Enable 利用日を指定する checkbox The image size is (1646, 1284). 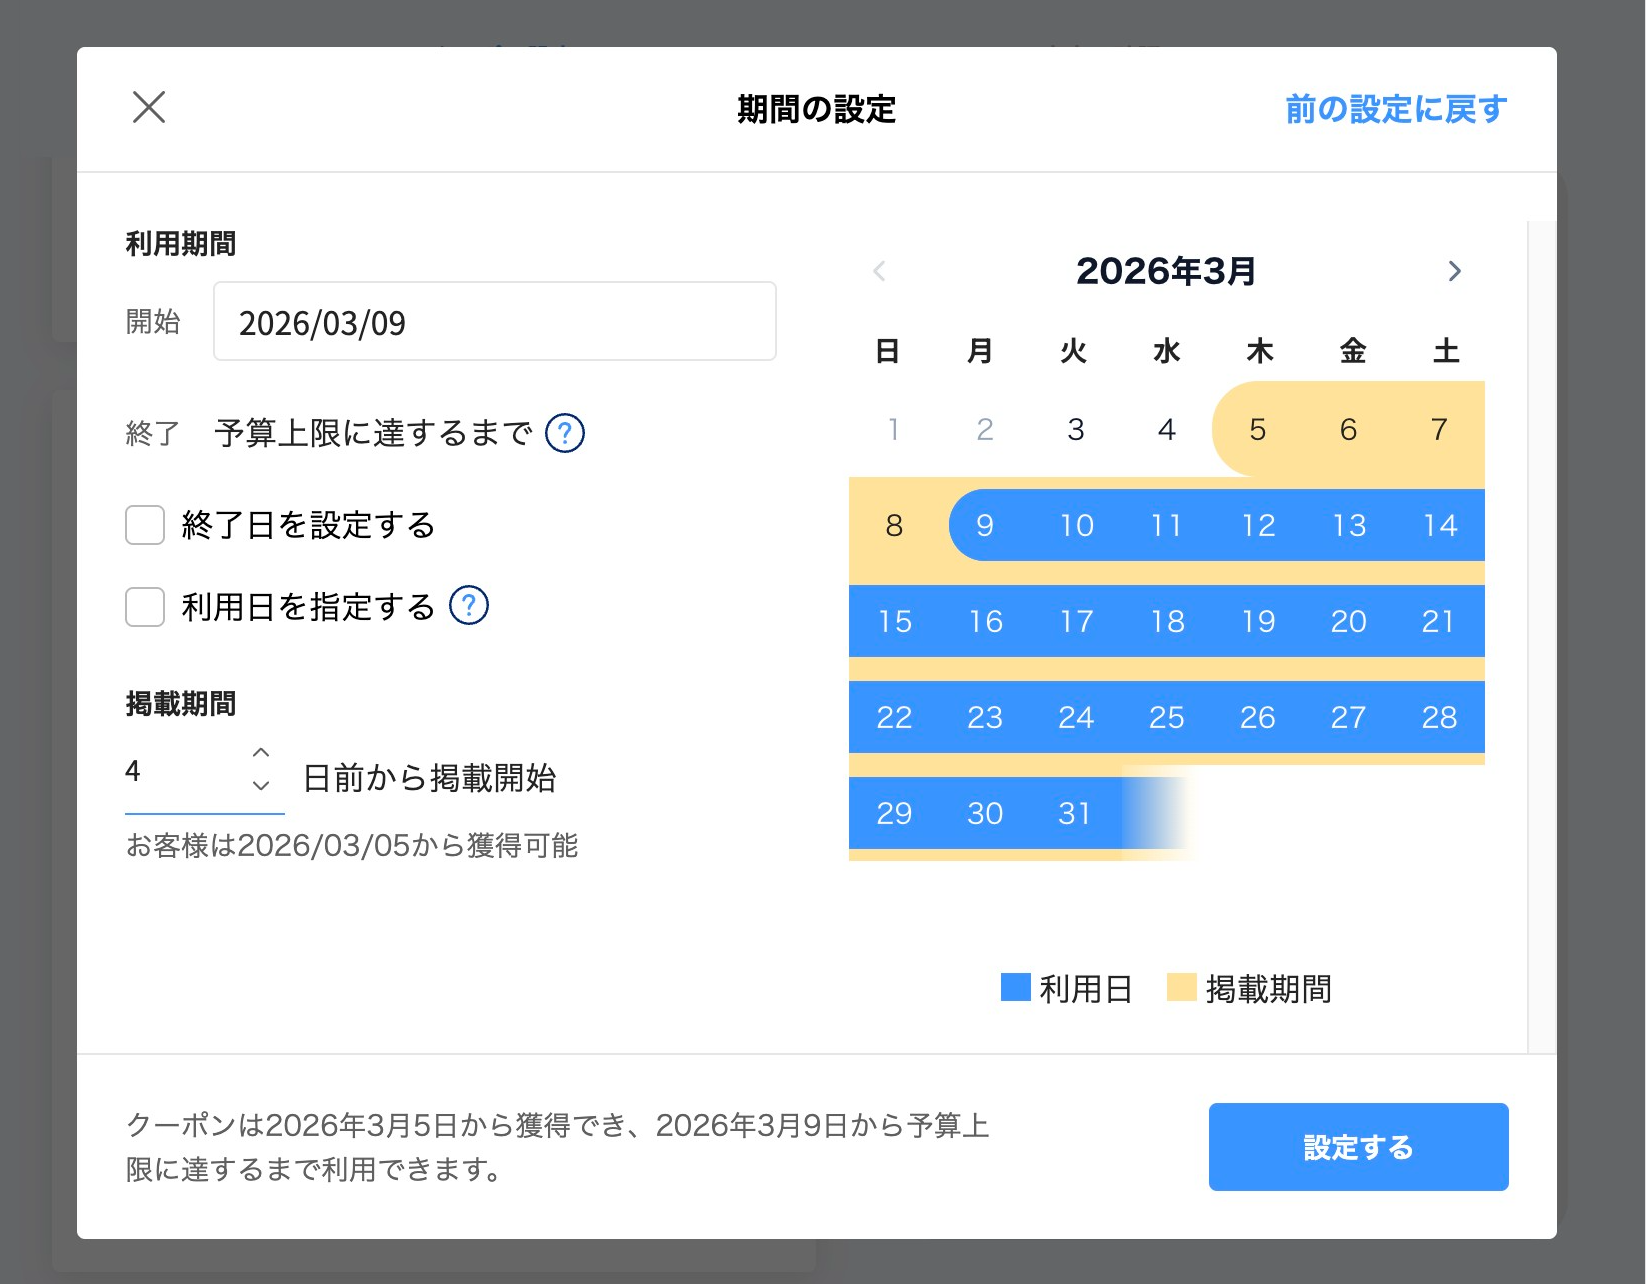145,607
